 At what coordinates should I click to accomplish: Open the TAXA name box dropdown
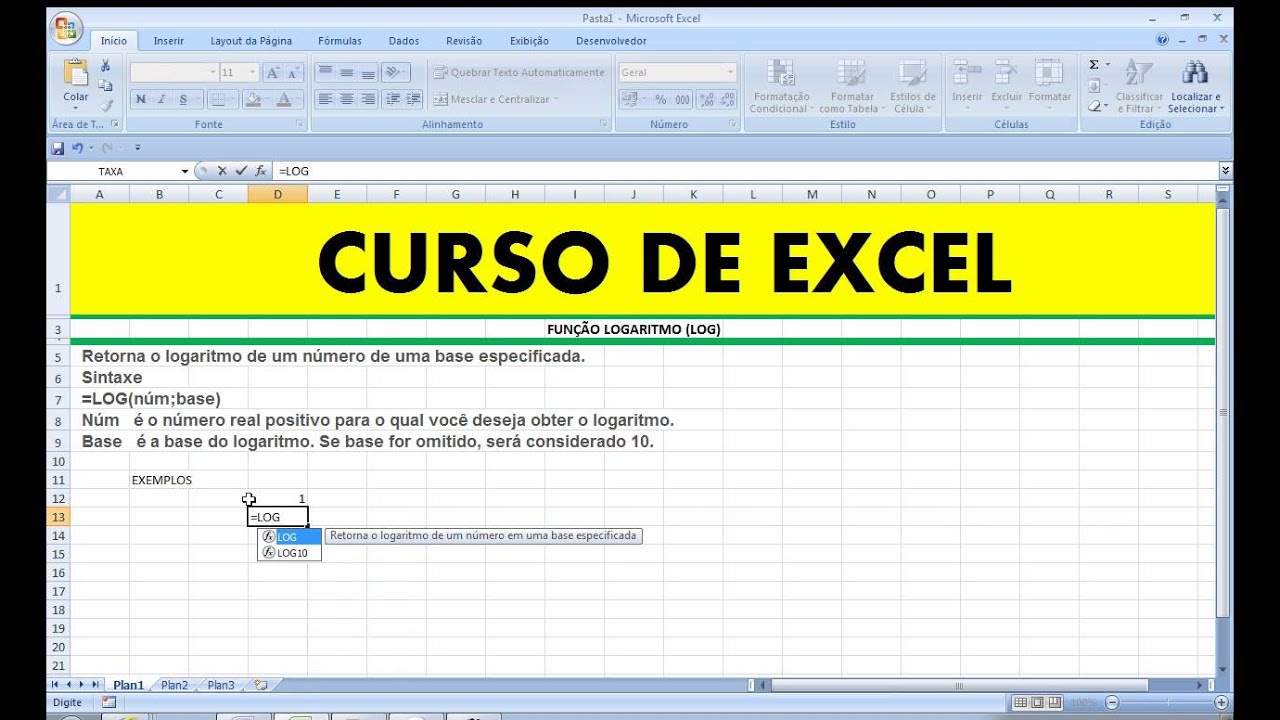pyautogui.click(x=185, y=171)
